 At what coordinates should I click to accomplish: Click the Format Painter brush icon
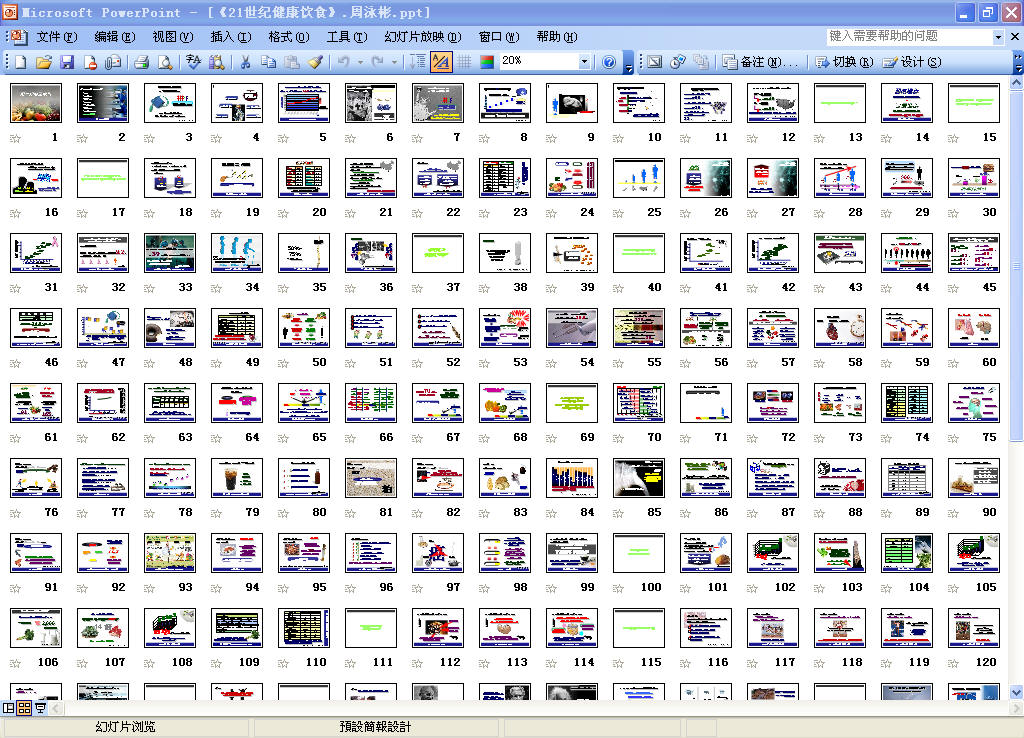315,62
